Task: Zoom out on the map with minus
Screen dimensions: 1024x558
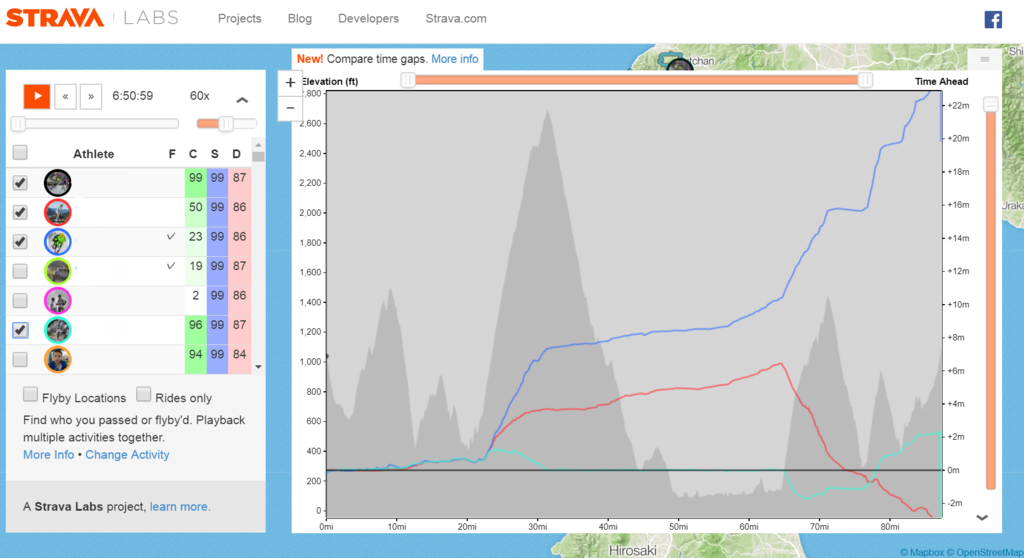Action: (x=290, y=108)
